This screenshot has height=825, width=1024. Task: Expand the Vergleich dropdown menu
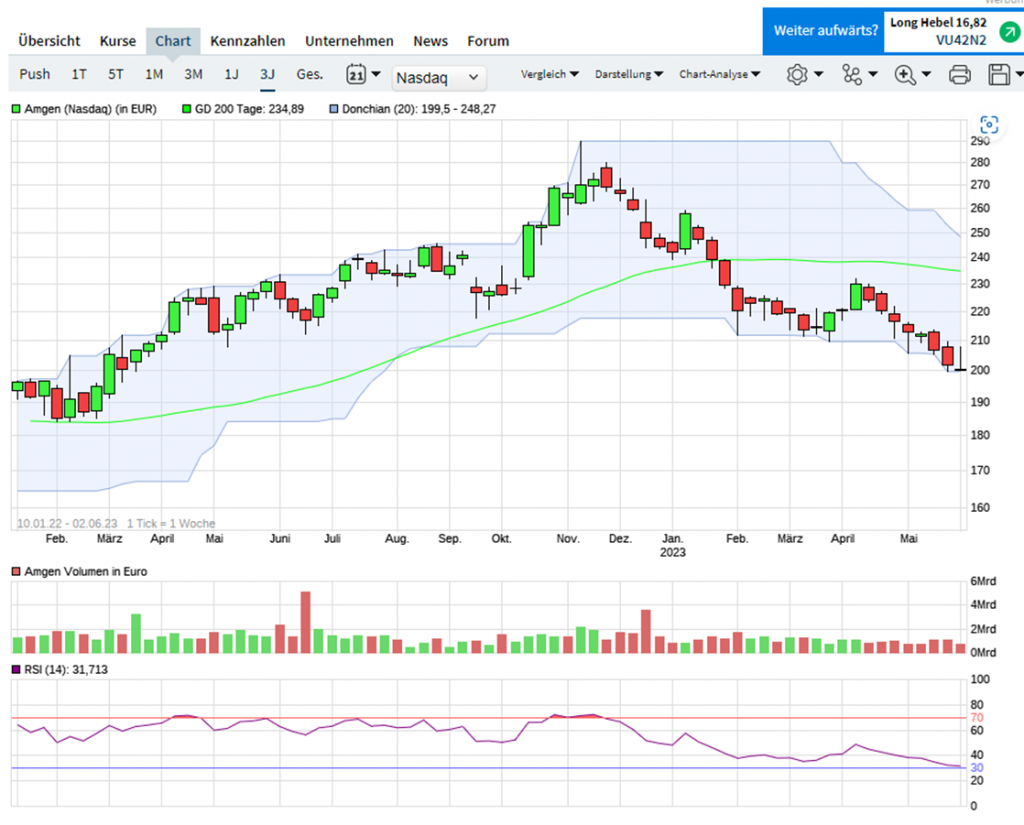pyautogui.click(x=550, y=74)
